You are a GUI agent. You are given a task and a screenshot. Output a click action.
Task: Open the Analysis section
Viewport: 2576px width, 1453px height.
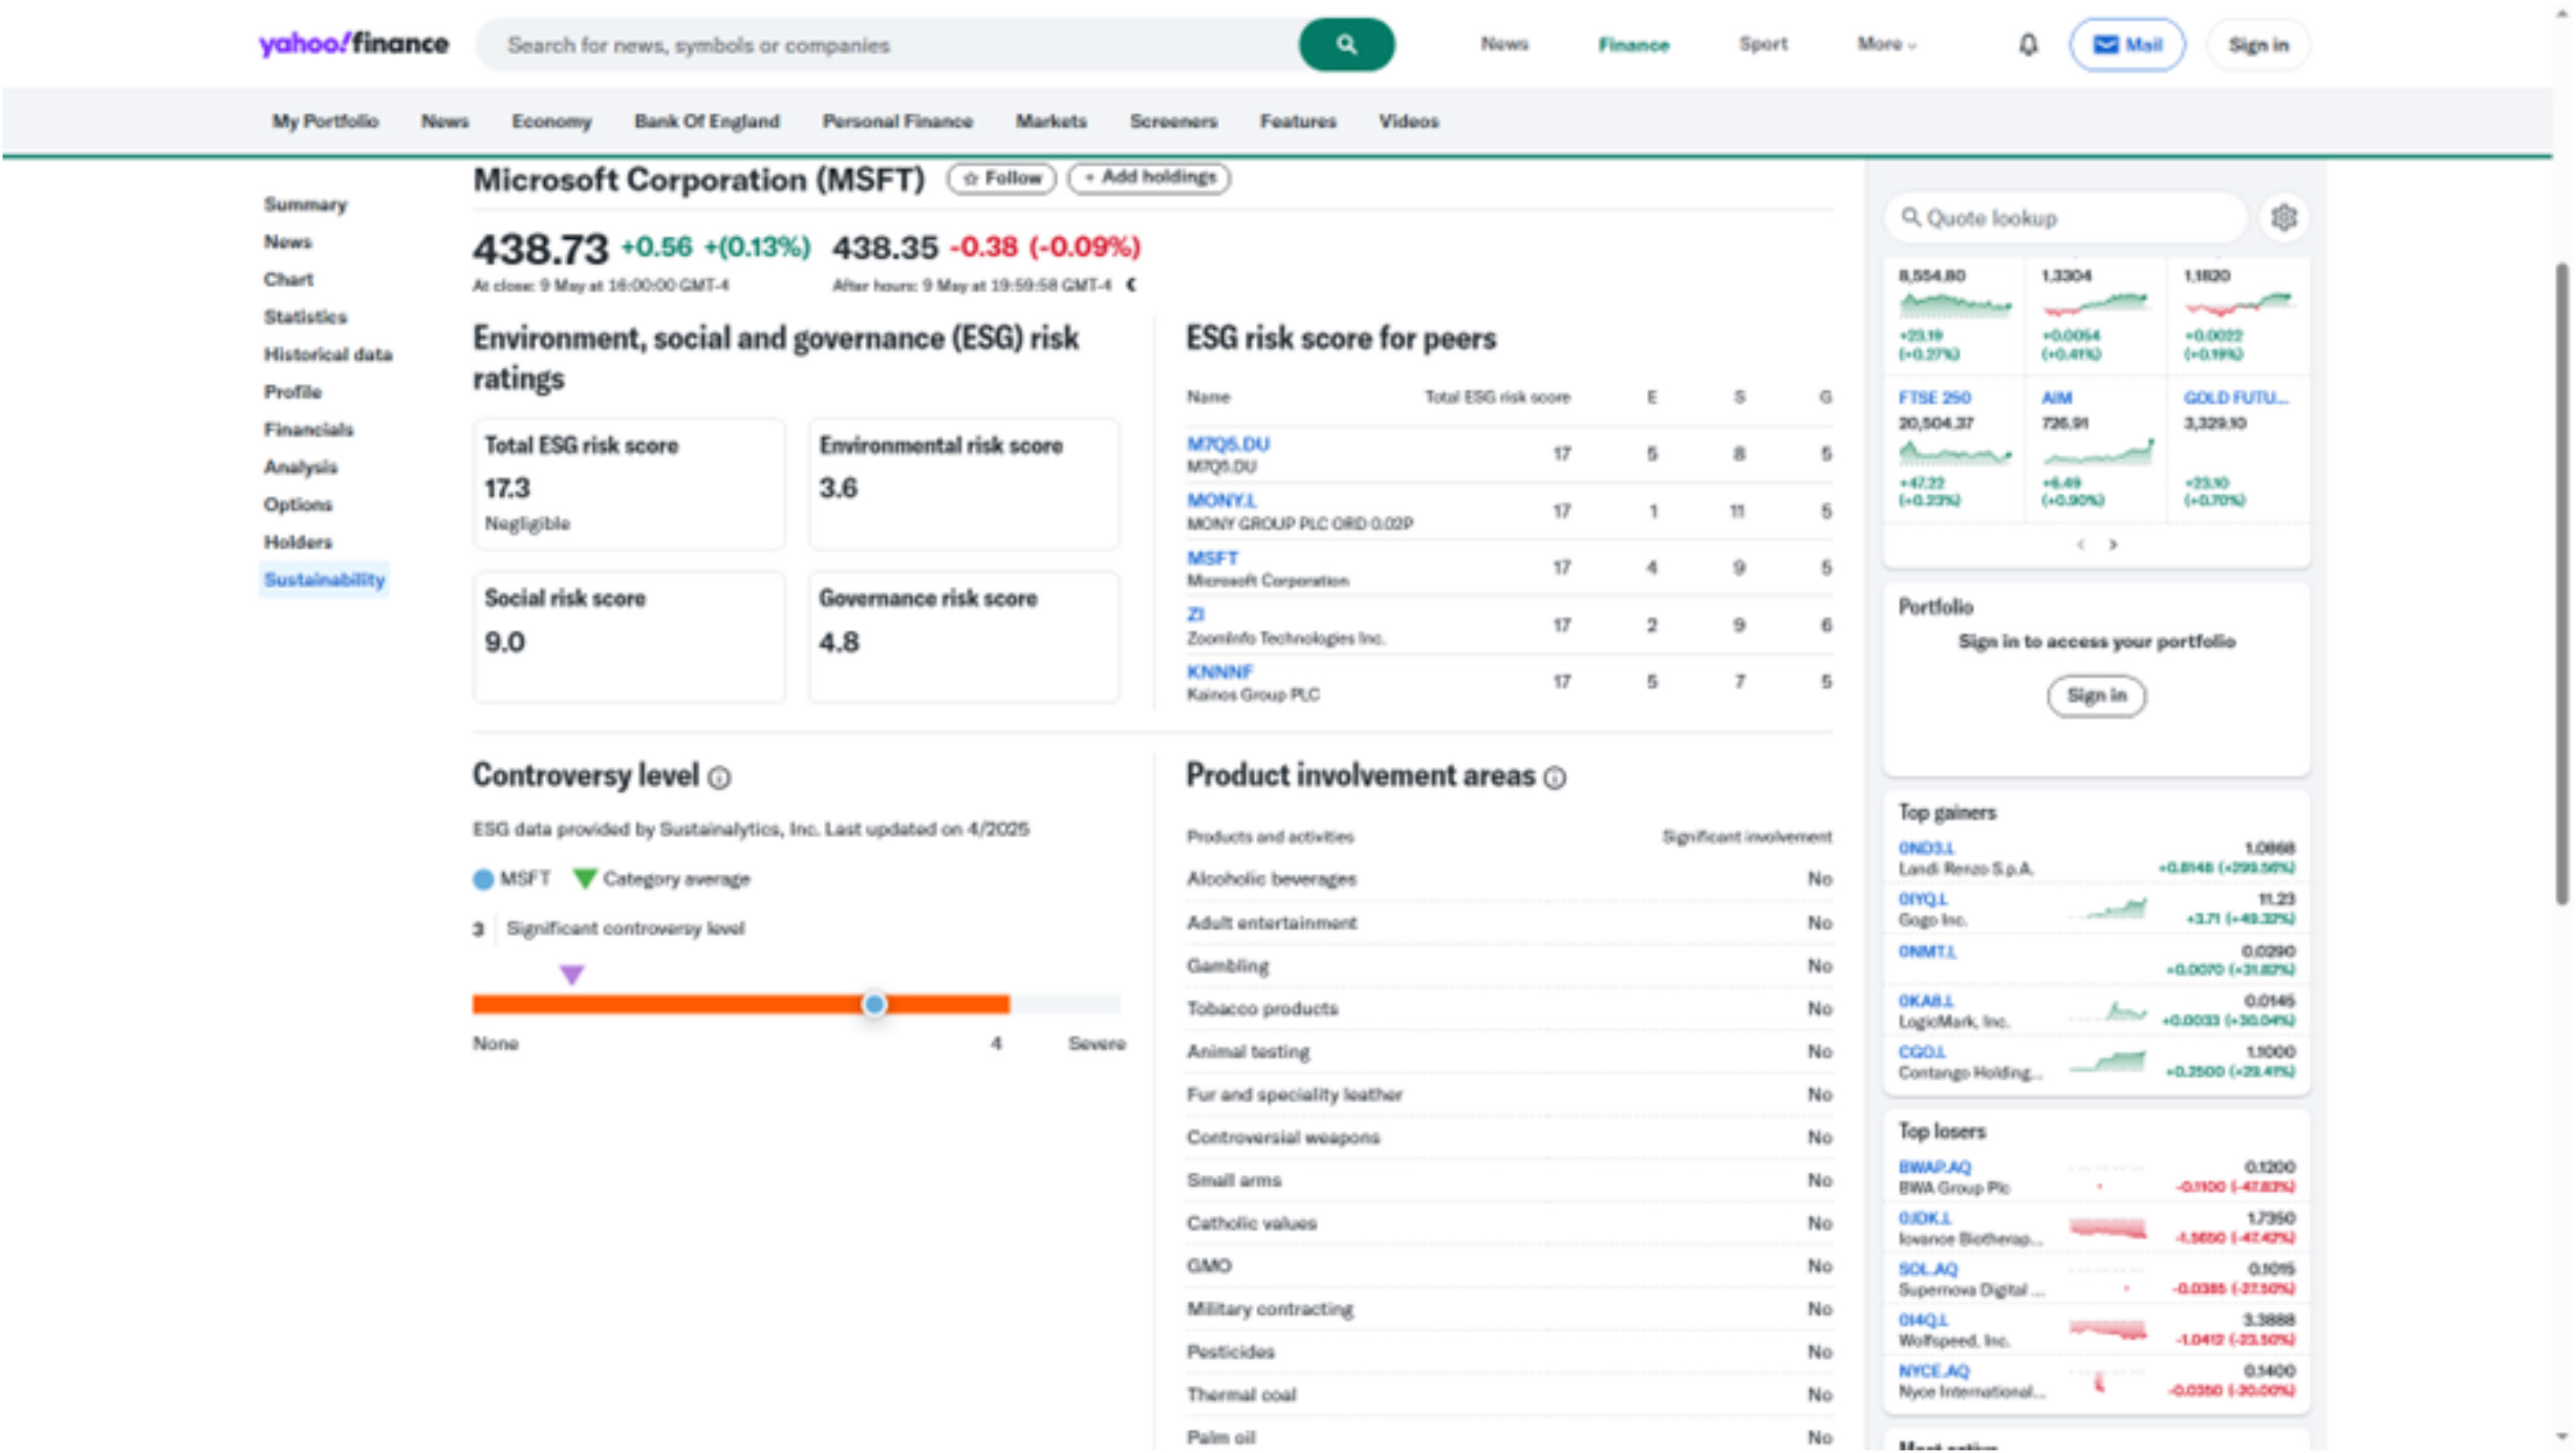click(300, 467)
